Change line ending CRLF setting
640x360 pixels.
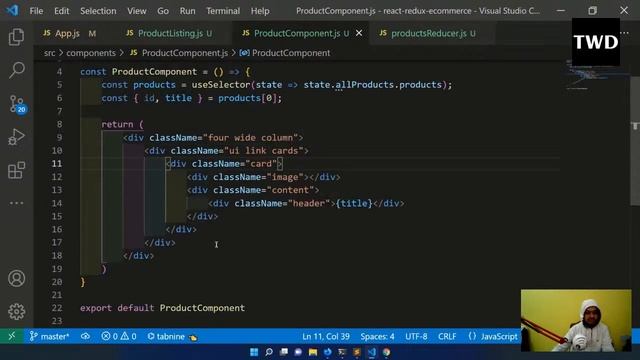tap(447, 336)
